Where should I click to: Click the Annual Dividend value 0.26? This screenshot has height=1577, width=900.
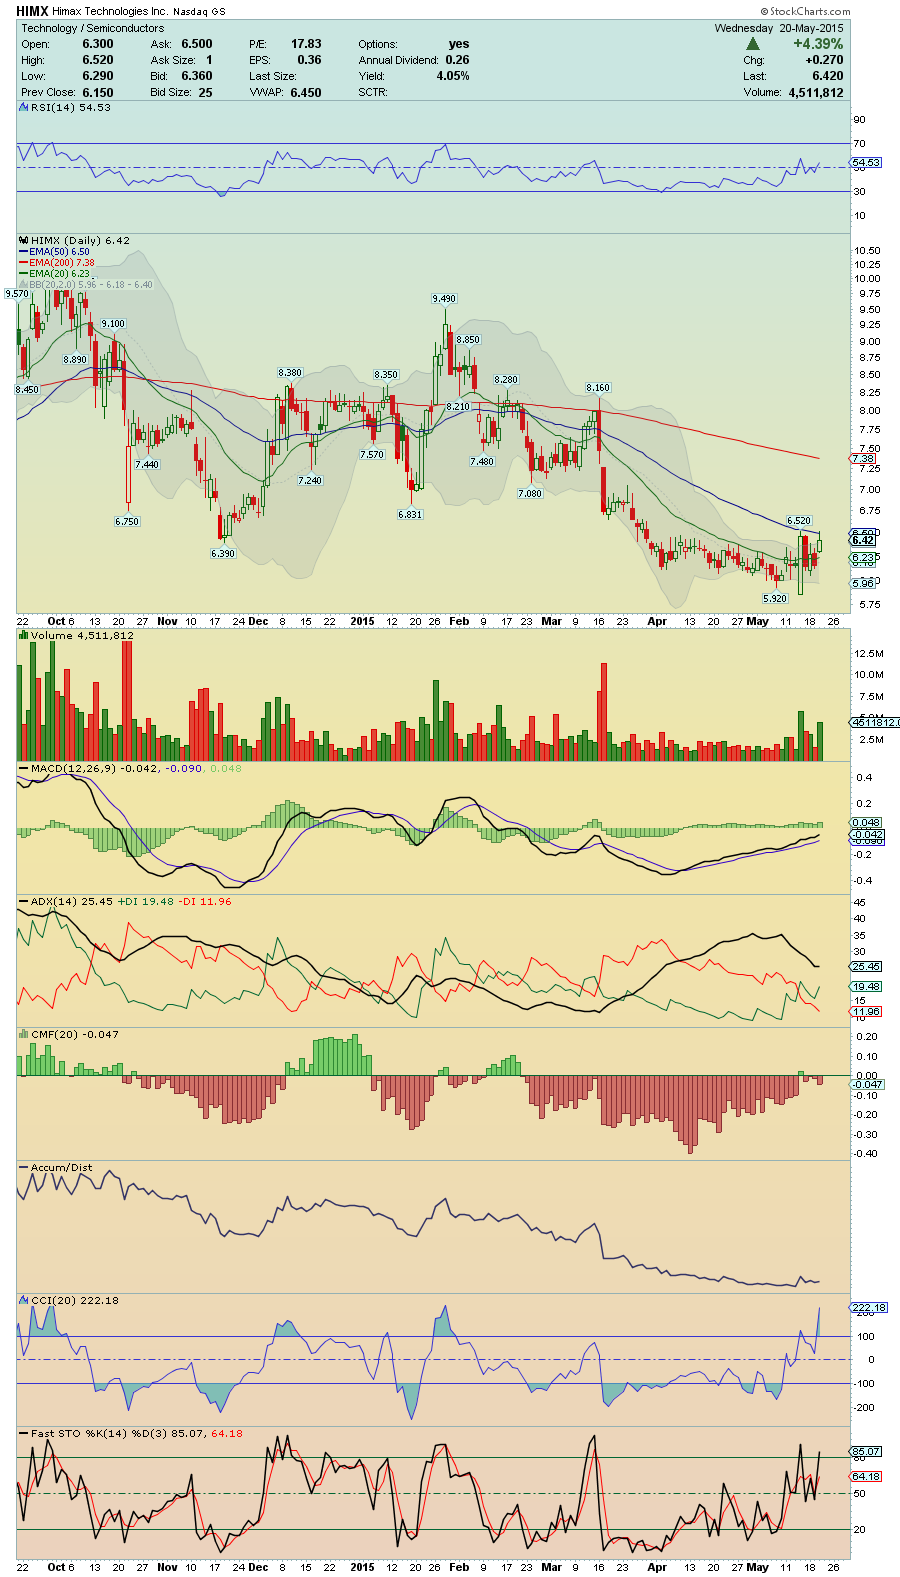click(x=458, y=60)
